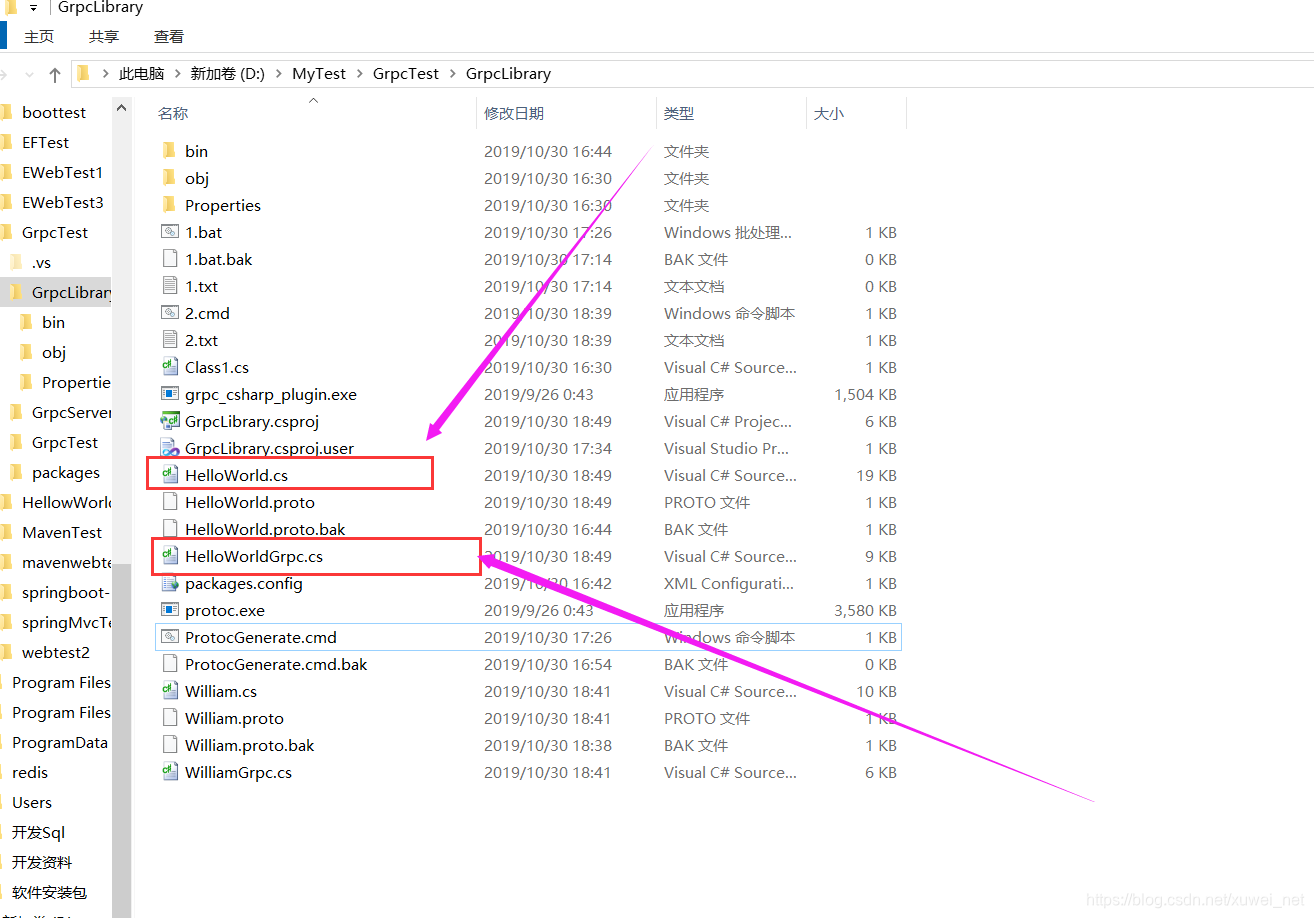Click the 1,504 KB size value
The image size is (1314, 918).
pyautogui.click(x=865, y=394)
